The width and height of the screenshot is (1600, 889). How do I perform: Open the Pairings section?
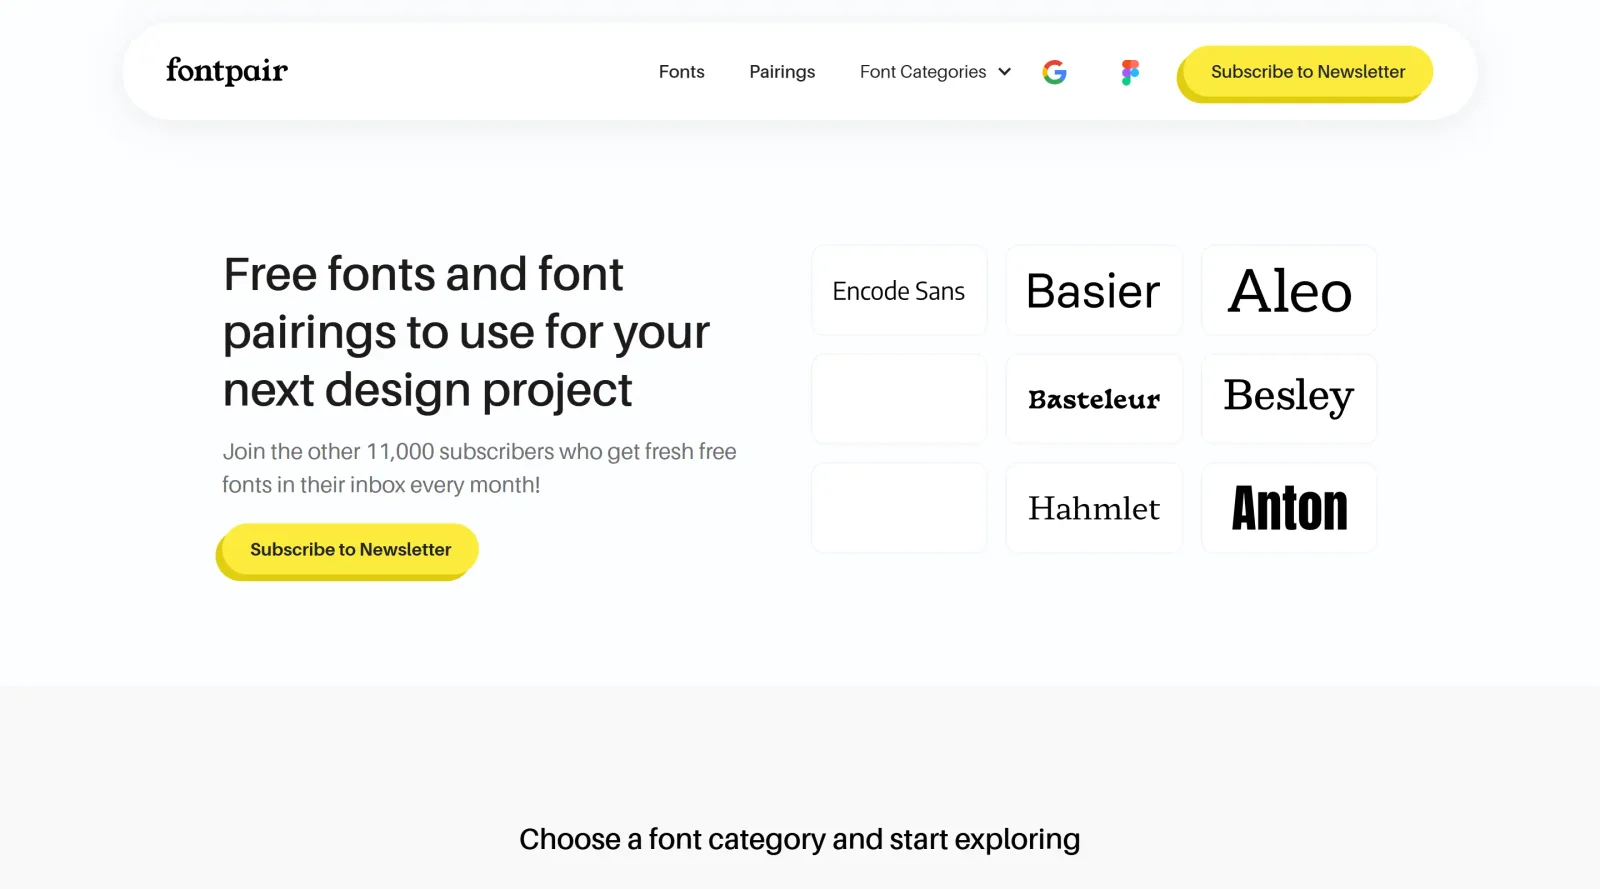coord(782,71)
